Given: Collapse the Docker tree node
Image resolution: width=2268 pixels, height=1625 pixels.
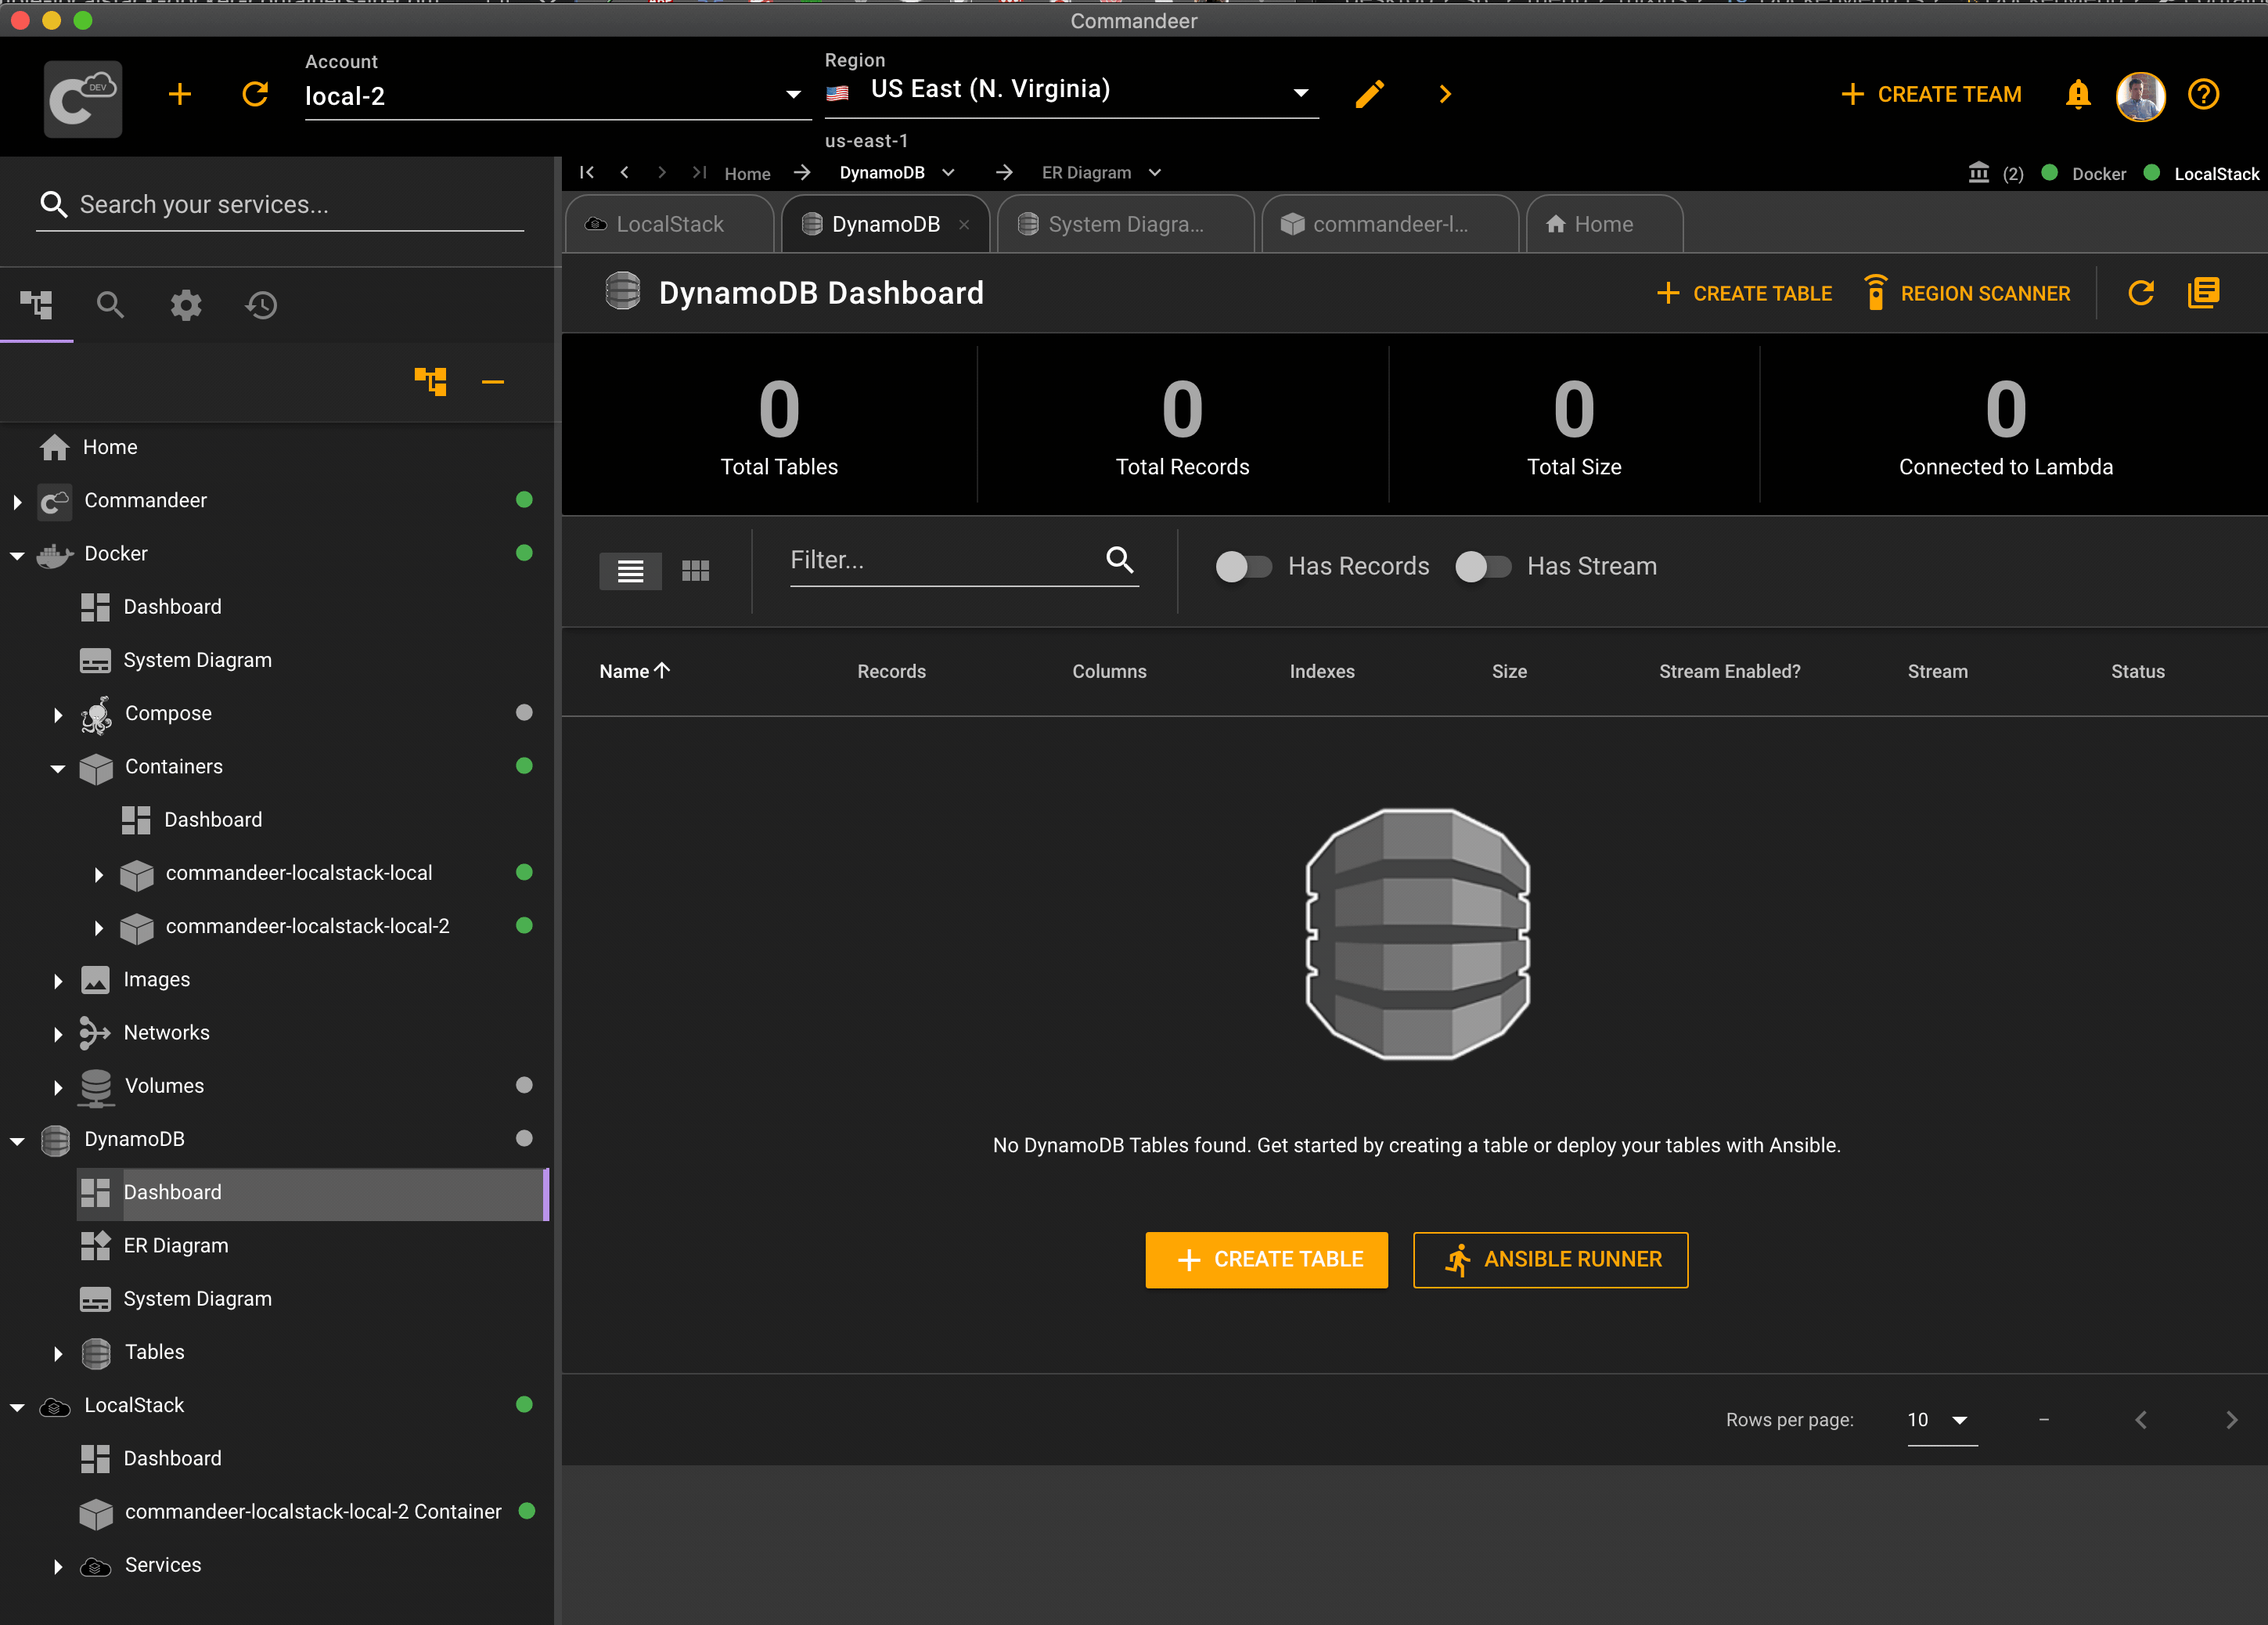Looking at the screenshot, I should pyautogui.click(x=17, y=555).
